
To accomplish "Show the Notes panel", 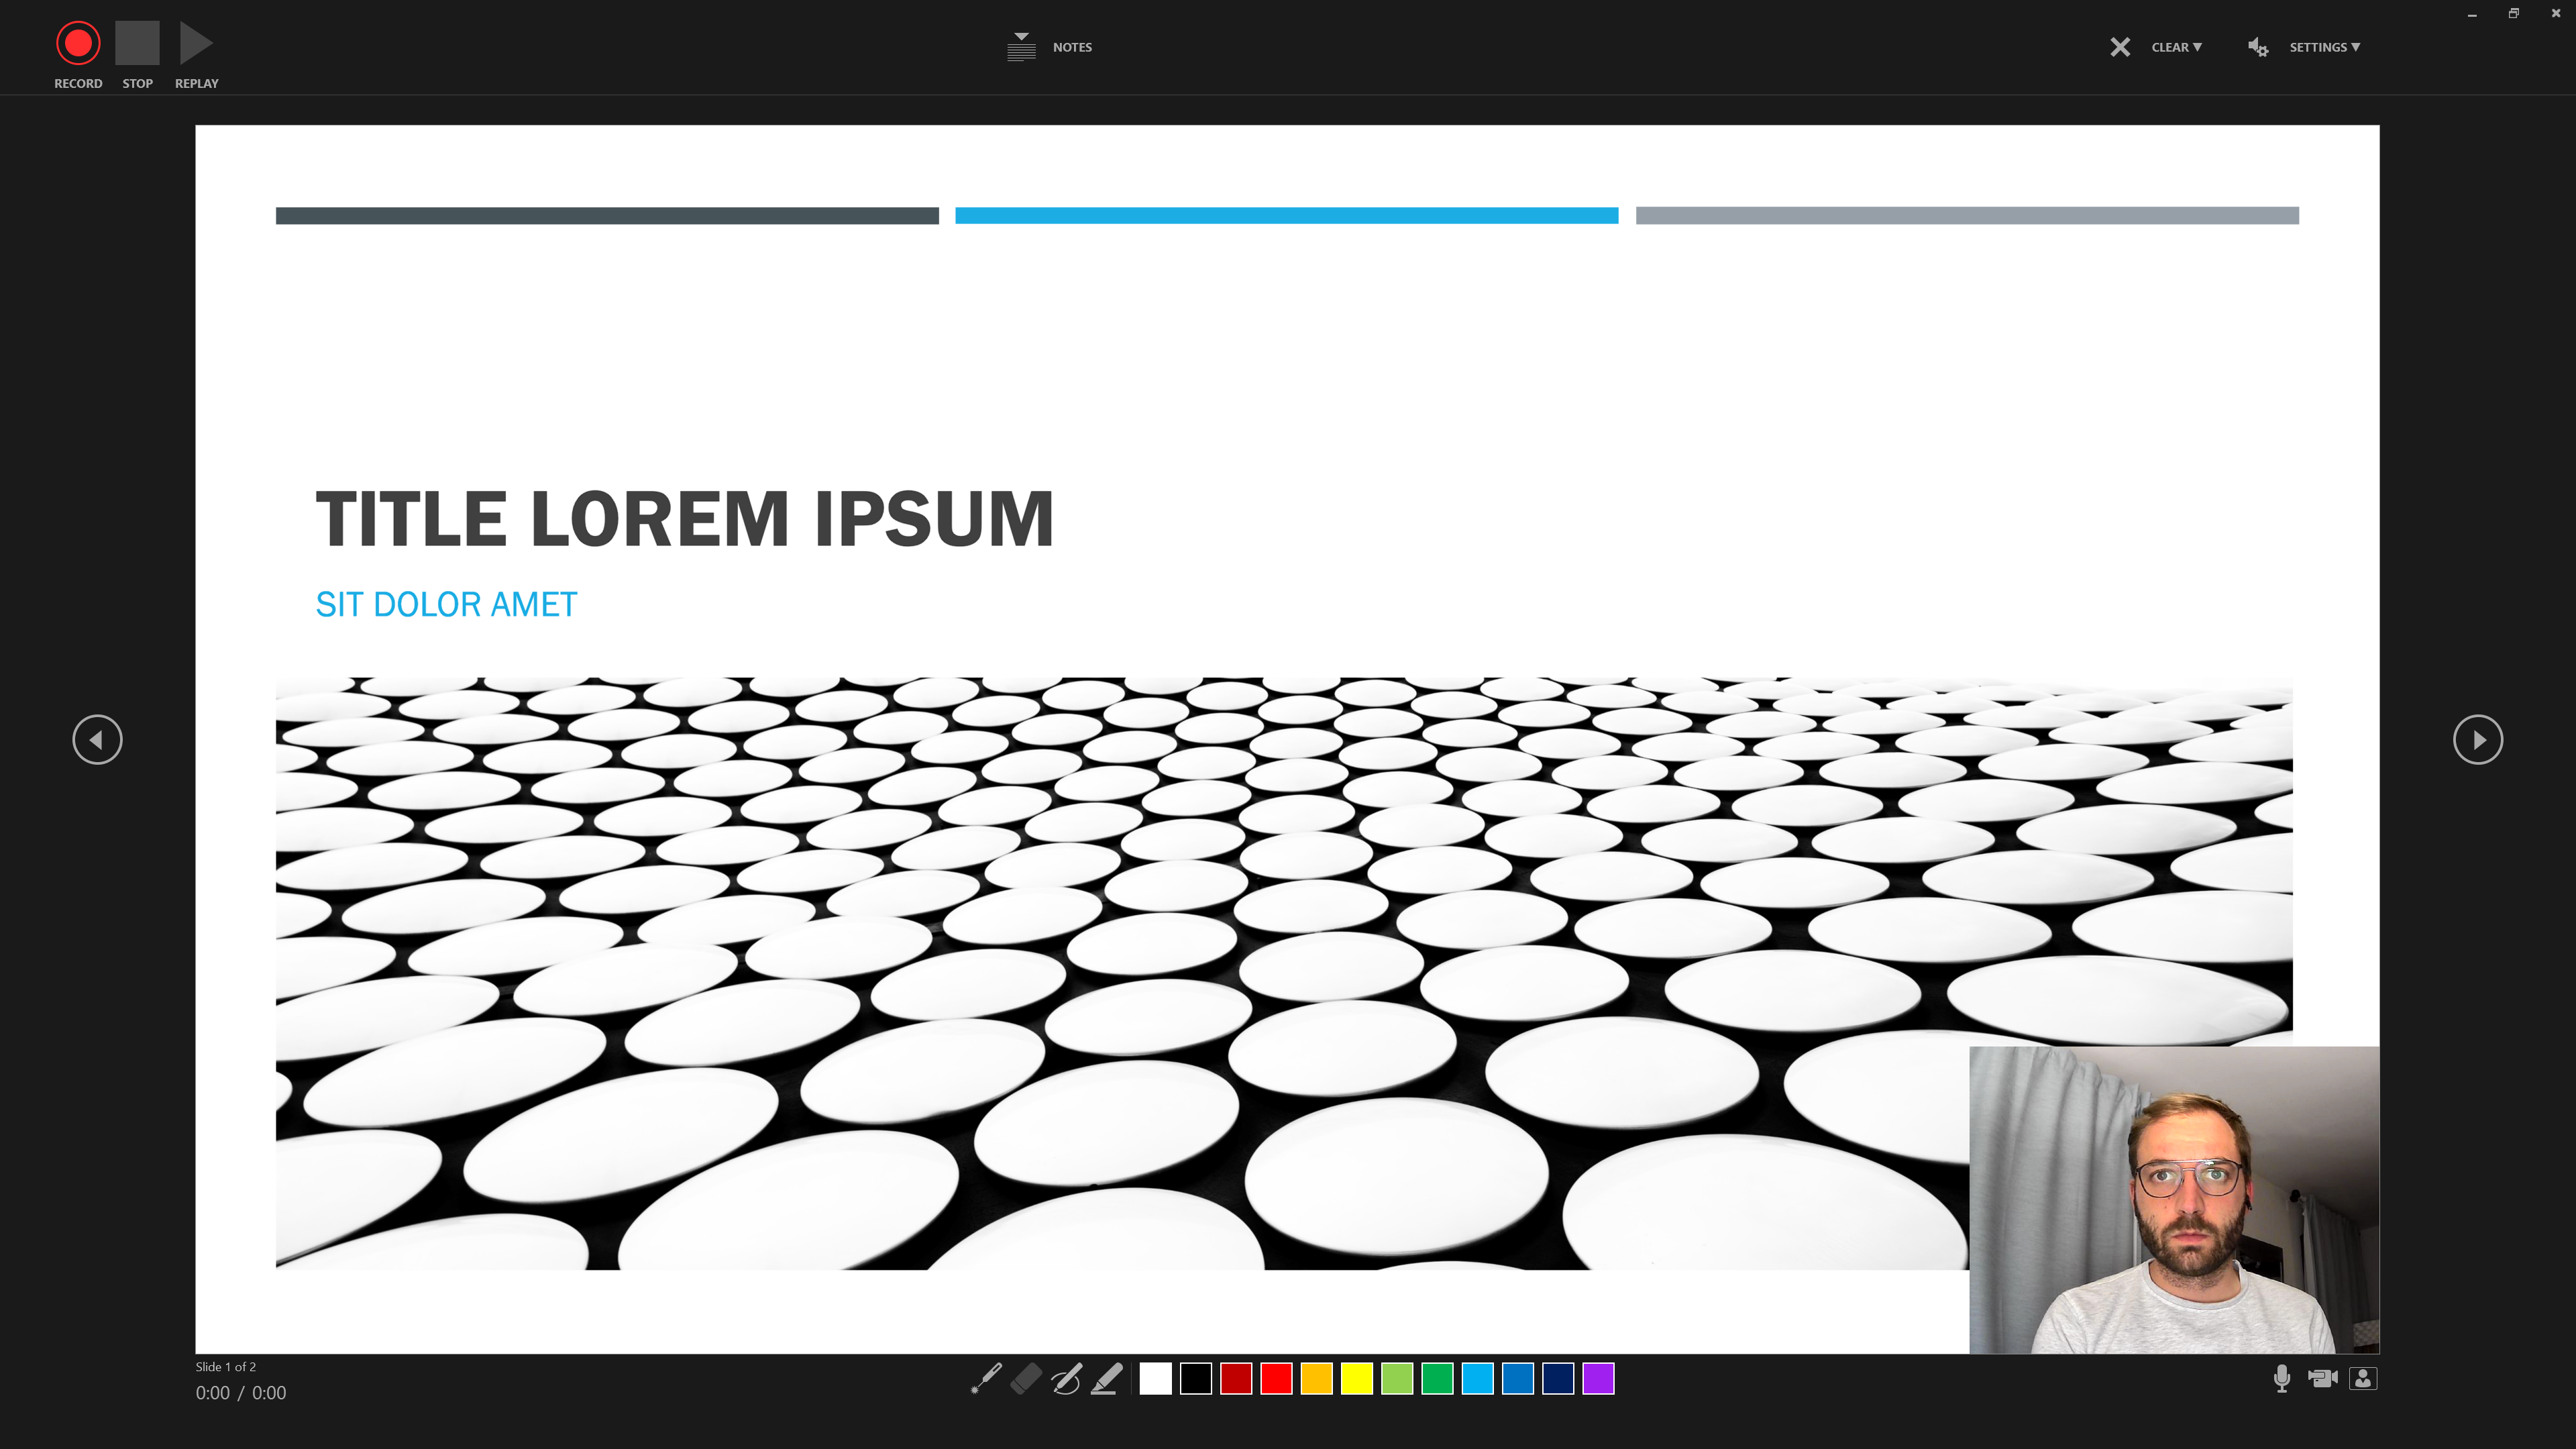I will pos(1049,47).
